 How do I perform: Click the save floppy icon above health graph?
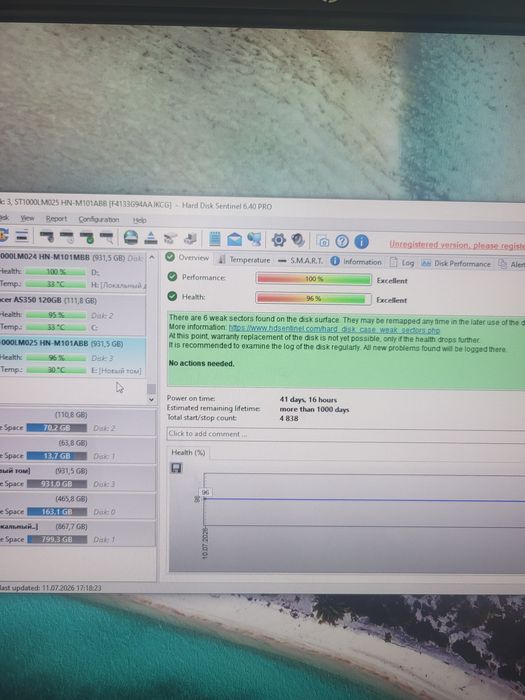176,468
